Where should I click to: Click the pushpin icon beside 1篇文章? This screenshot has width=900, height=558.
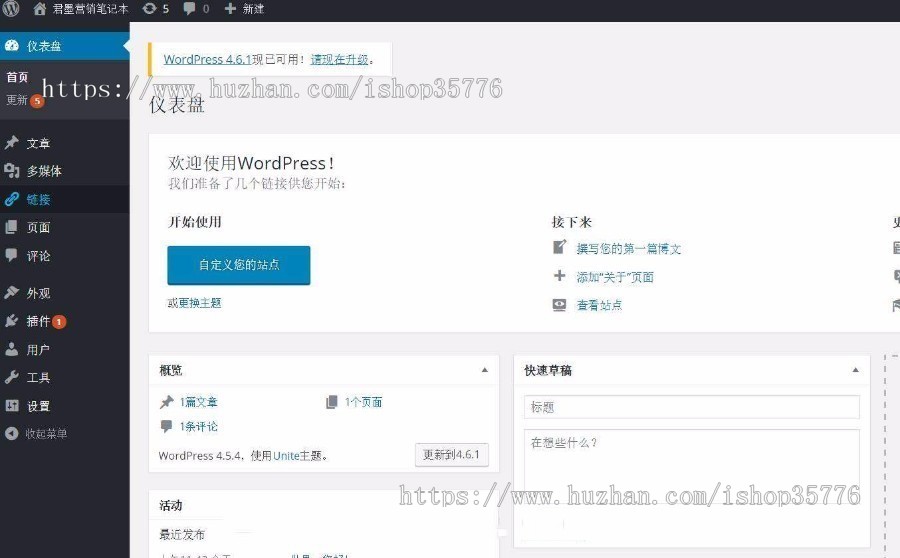point(167,402)
